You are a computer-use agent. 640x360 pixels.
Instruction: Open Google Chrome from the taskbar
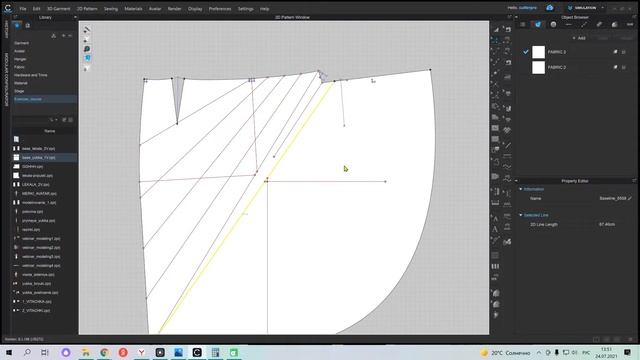[x=104, y=352]
